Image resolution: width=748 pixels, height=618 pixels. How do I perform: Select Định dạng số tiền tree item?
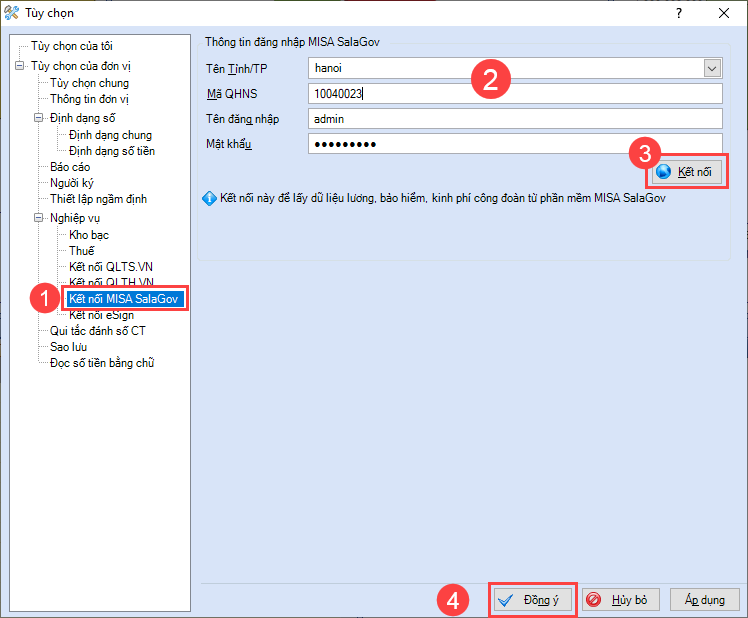pyautogui.click(x=112, y=151)
